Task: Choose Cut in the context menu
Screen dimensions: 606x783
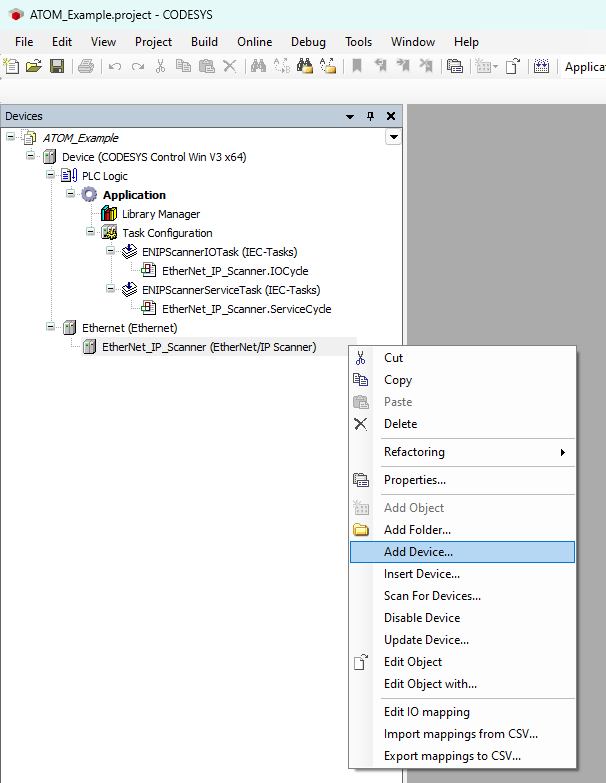Action: pyautogui.click(x=462, y=358)
